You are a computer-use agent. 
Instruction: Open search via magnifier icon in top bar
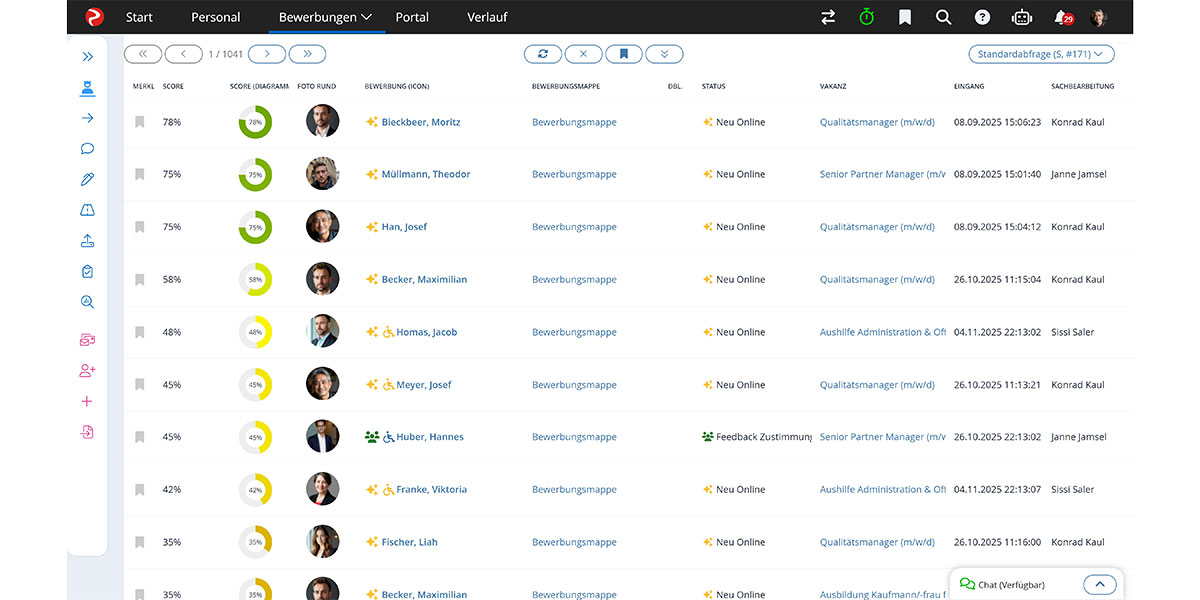click(943, 17)
